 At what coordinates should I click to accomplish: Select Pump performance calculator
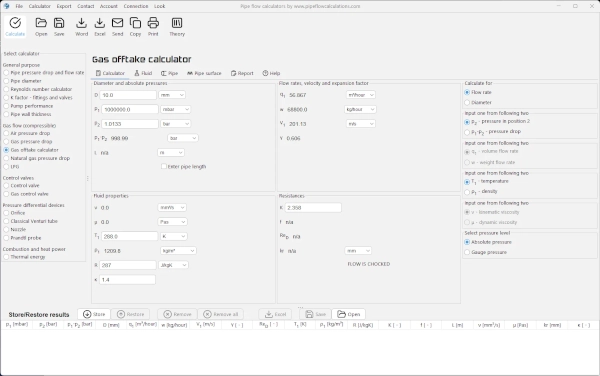coord(28,106)
